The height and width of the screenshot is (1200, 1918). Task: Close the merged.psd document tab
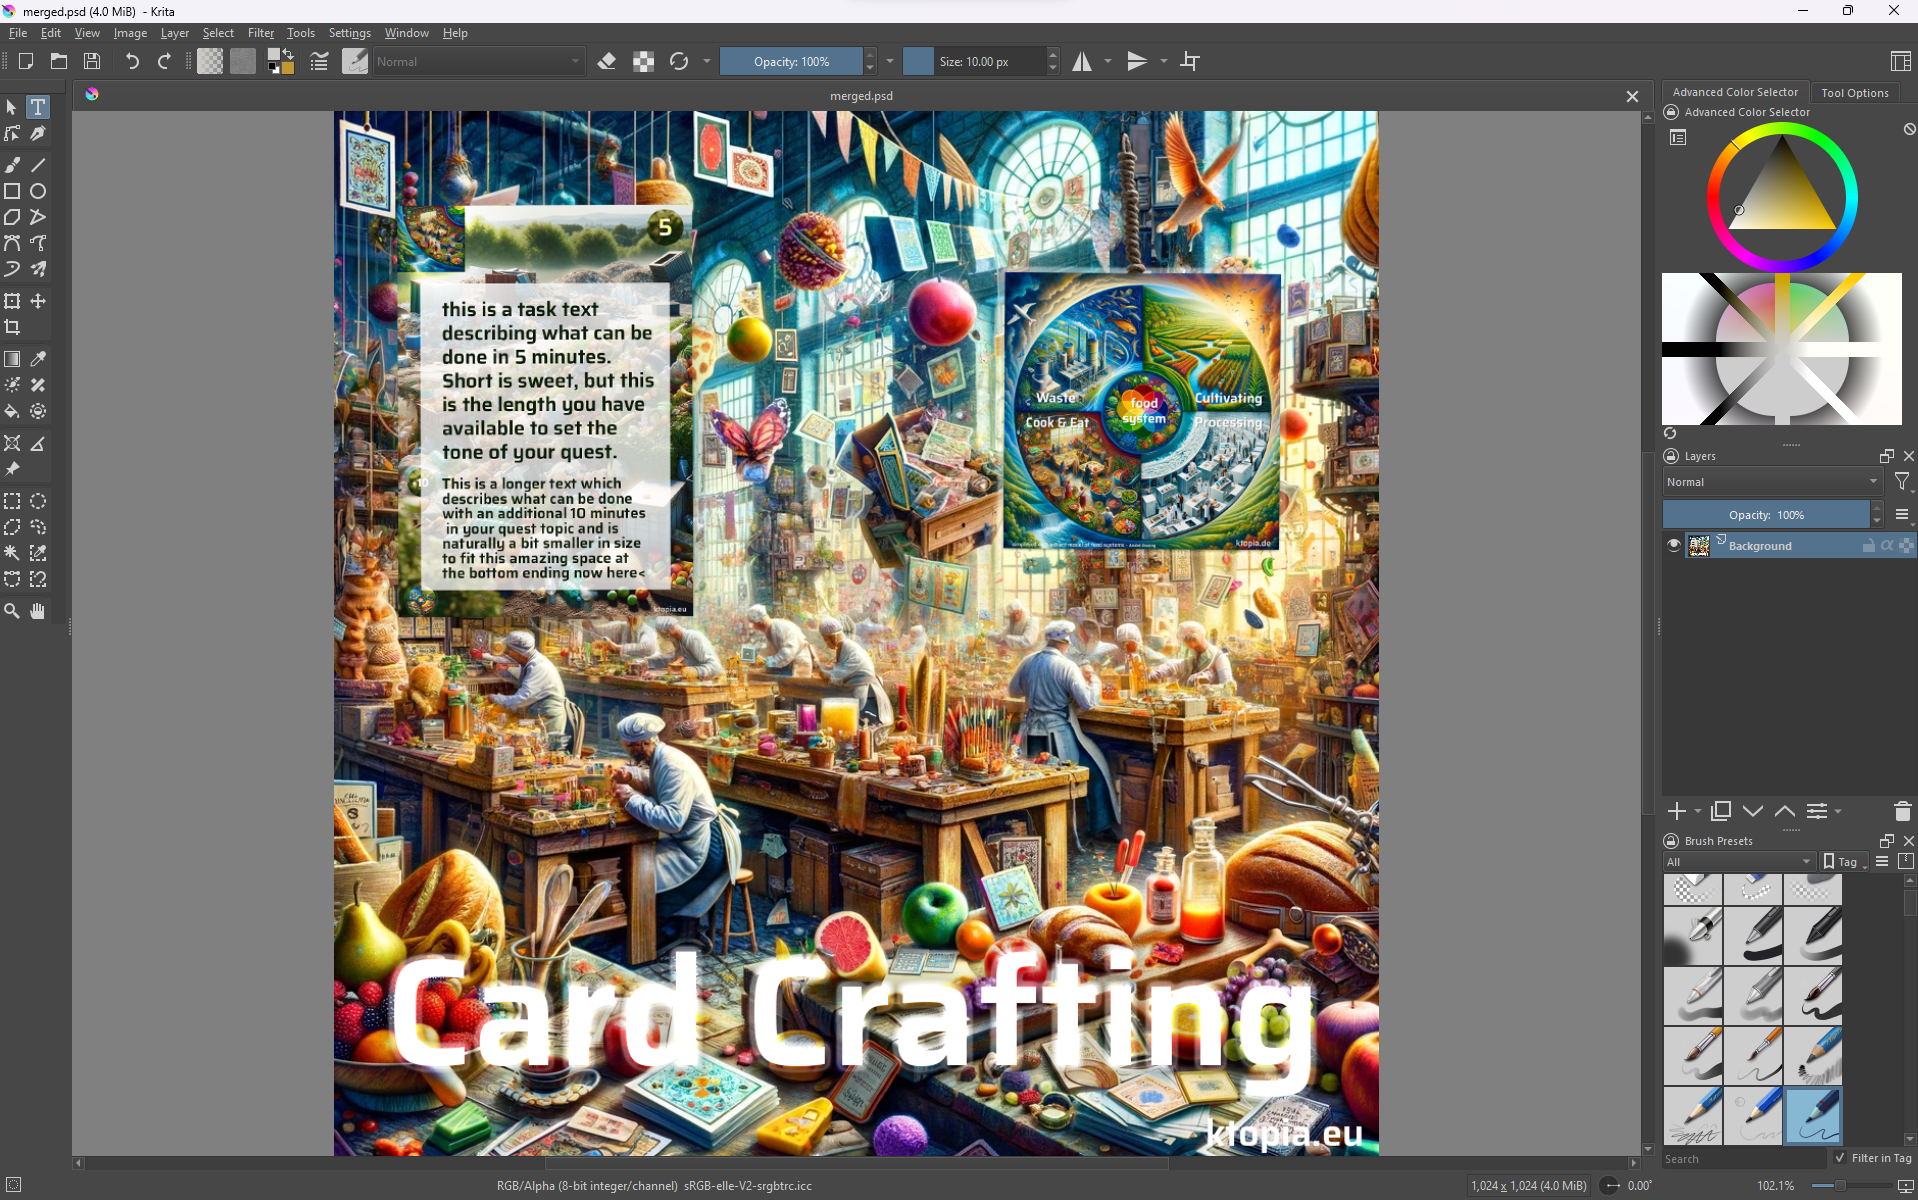coord(1632,96)
